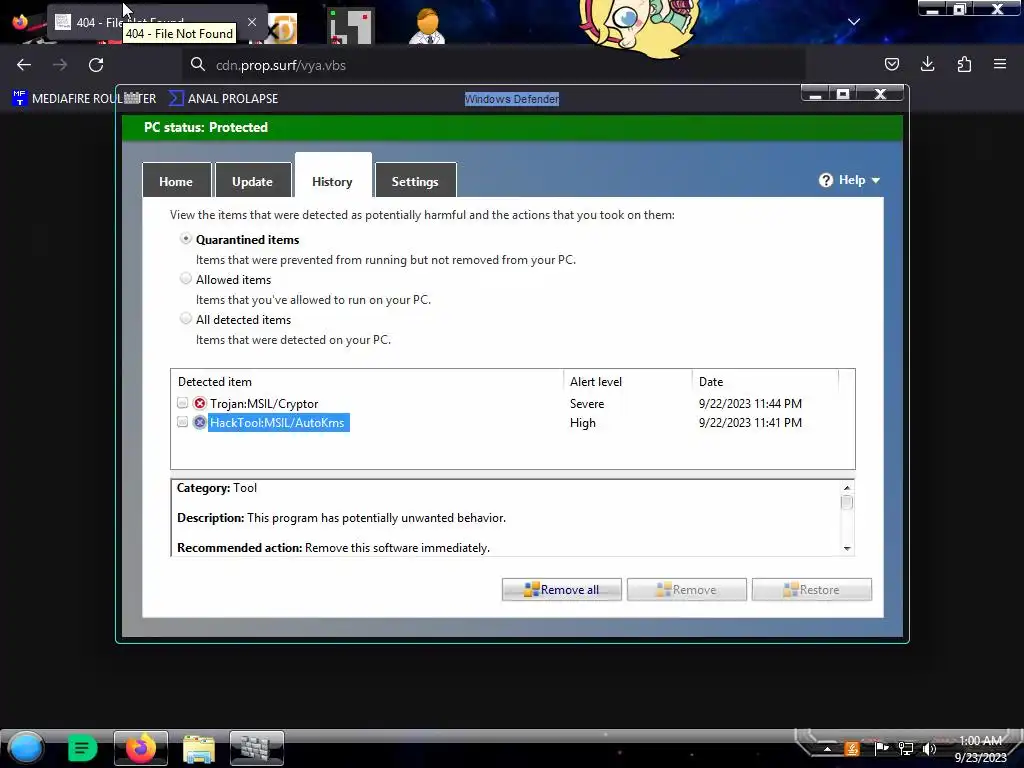Screen dimensions: 1024x768
Task: Open File Explorer from the taskbar
Action: tap(199, 748)
